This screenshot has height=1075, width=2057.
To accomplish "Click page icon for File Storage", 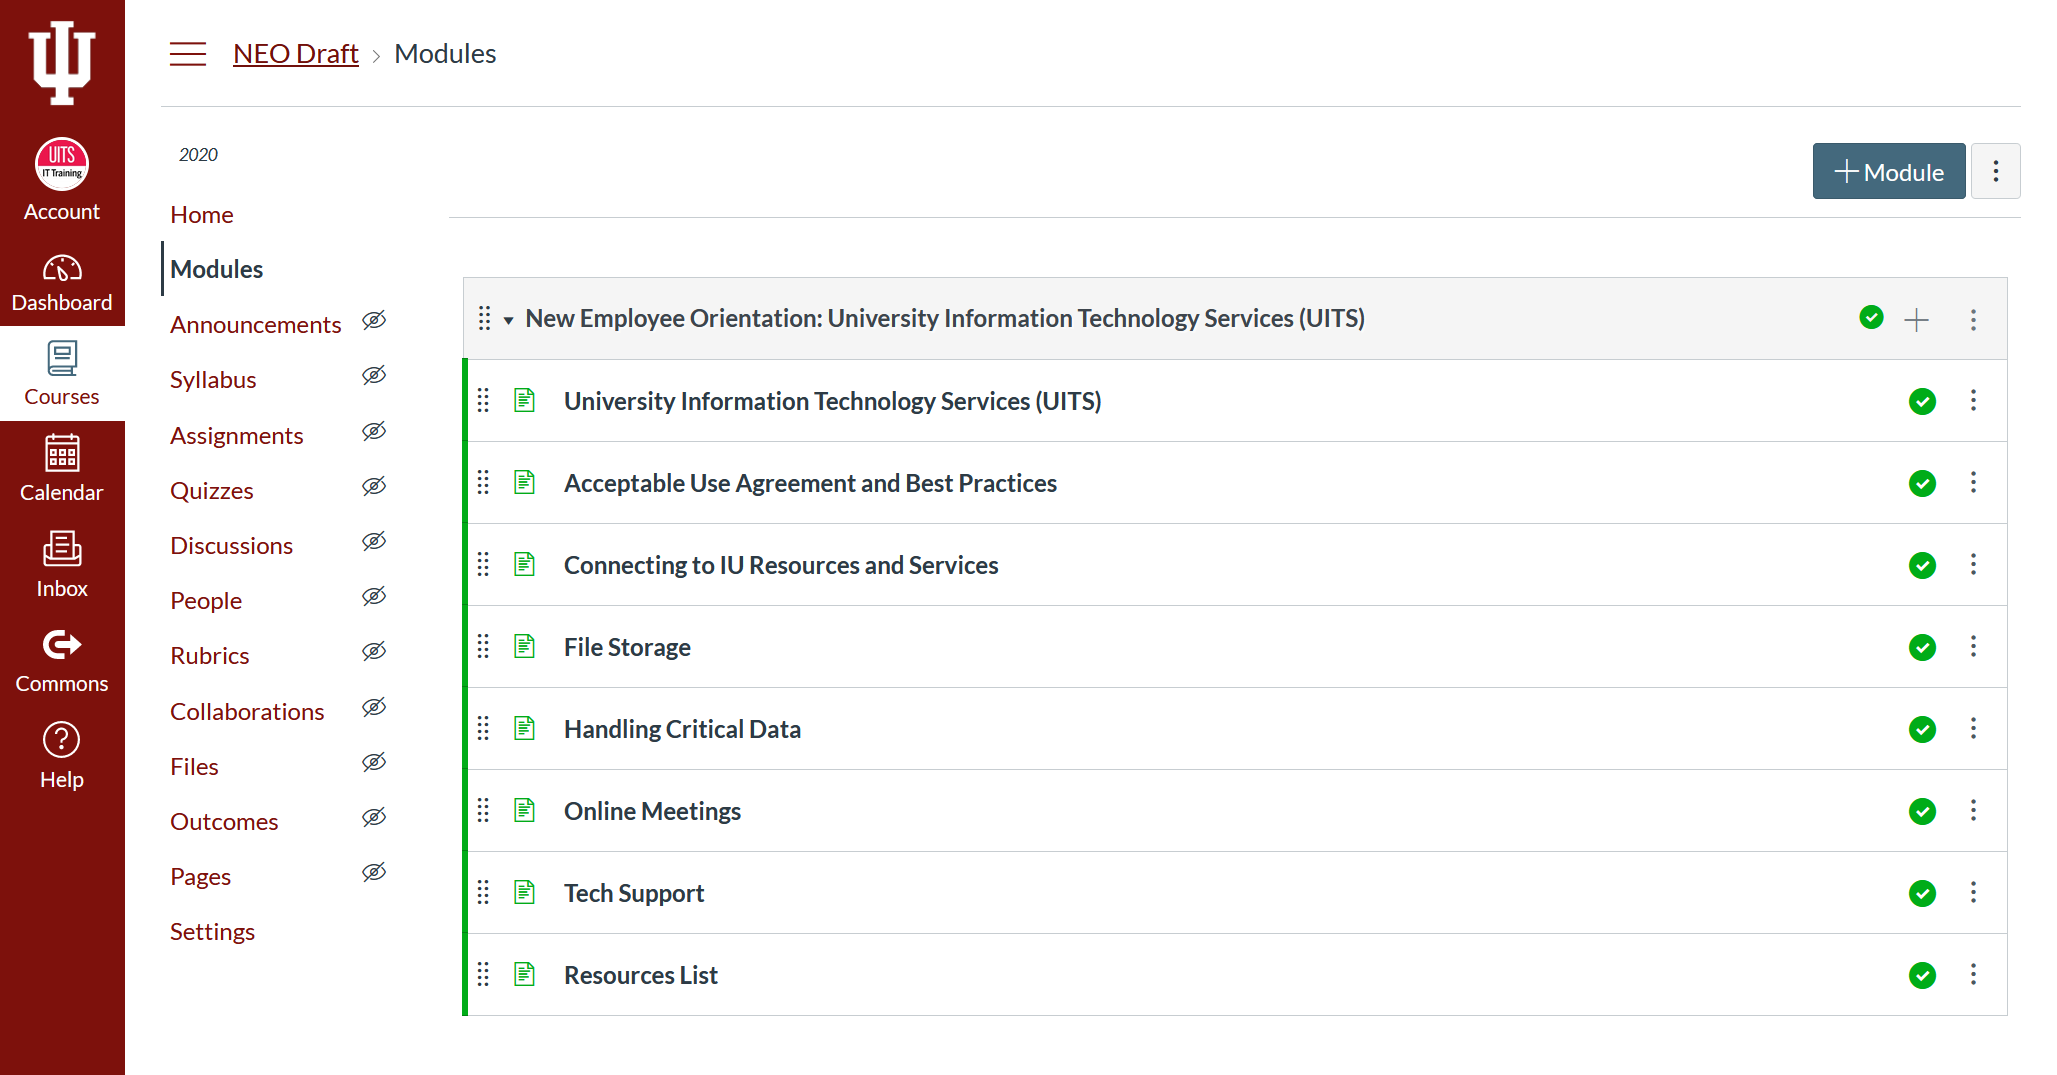I will click(525, 646).
